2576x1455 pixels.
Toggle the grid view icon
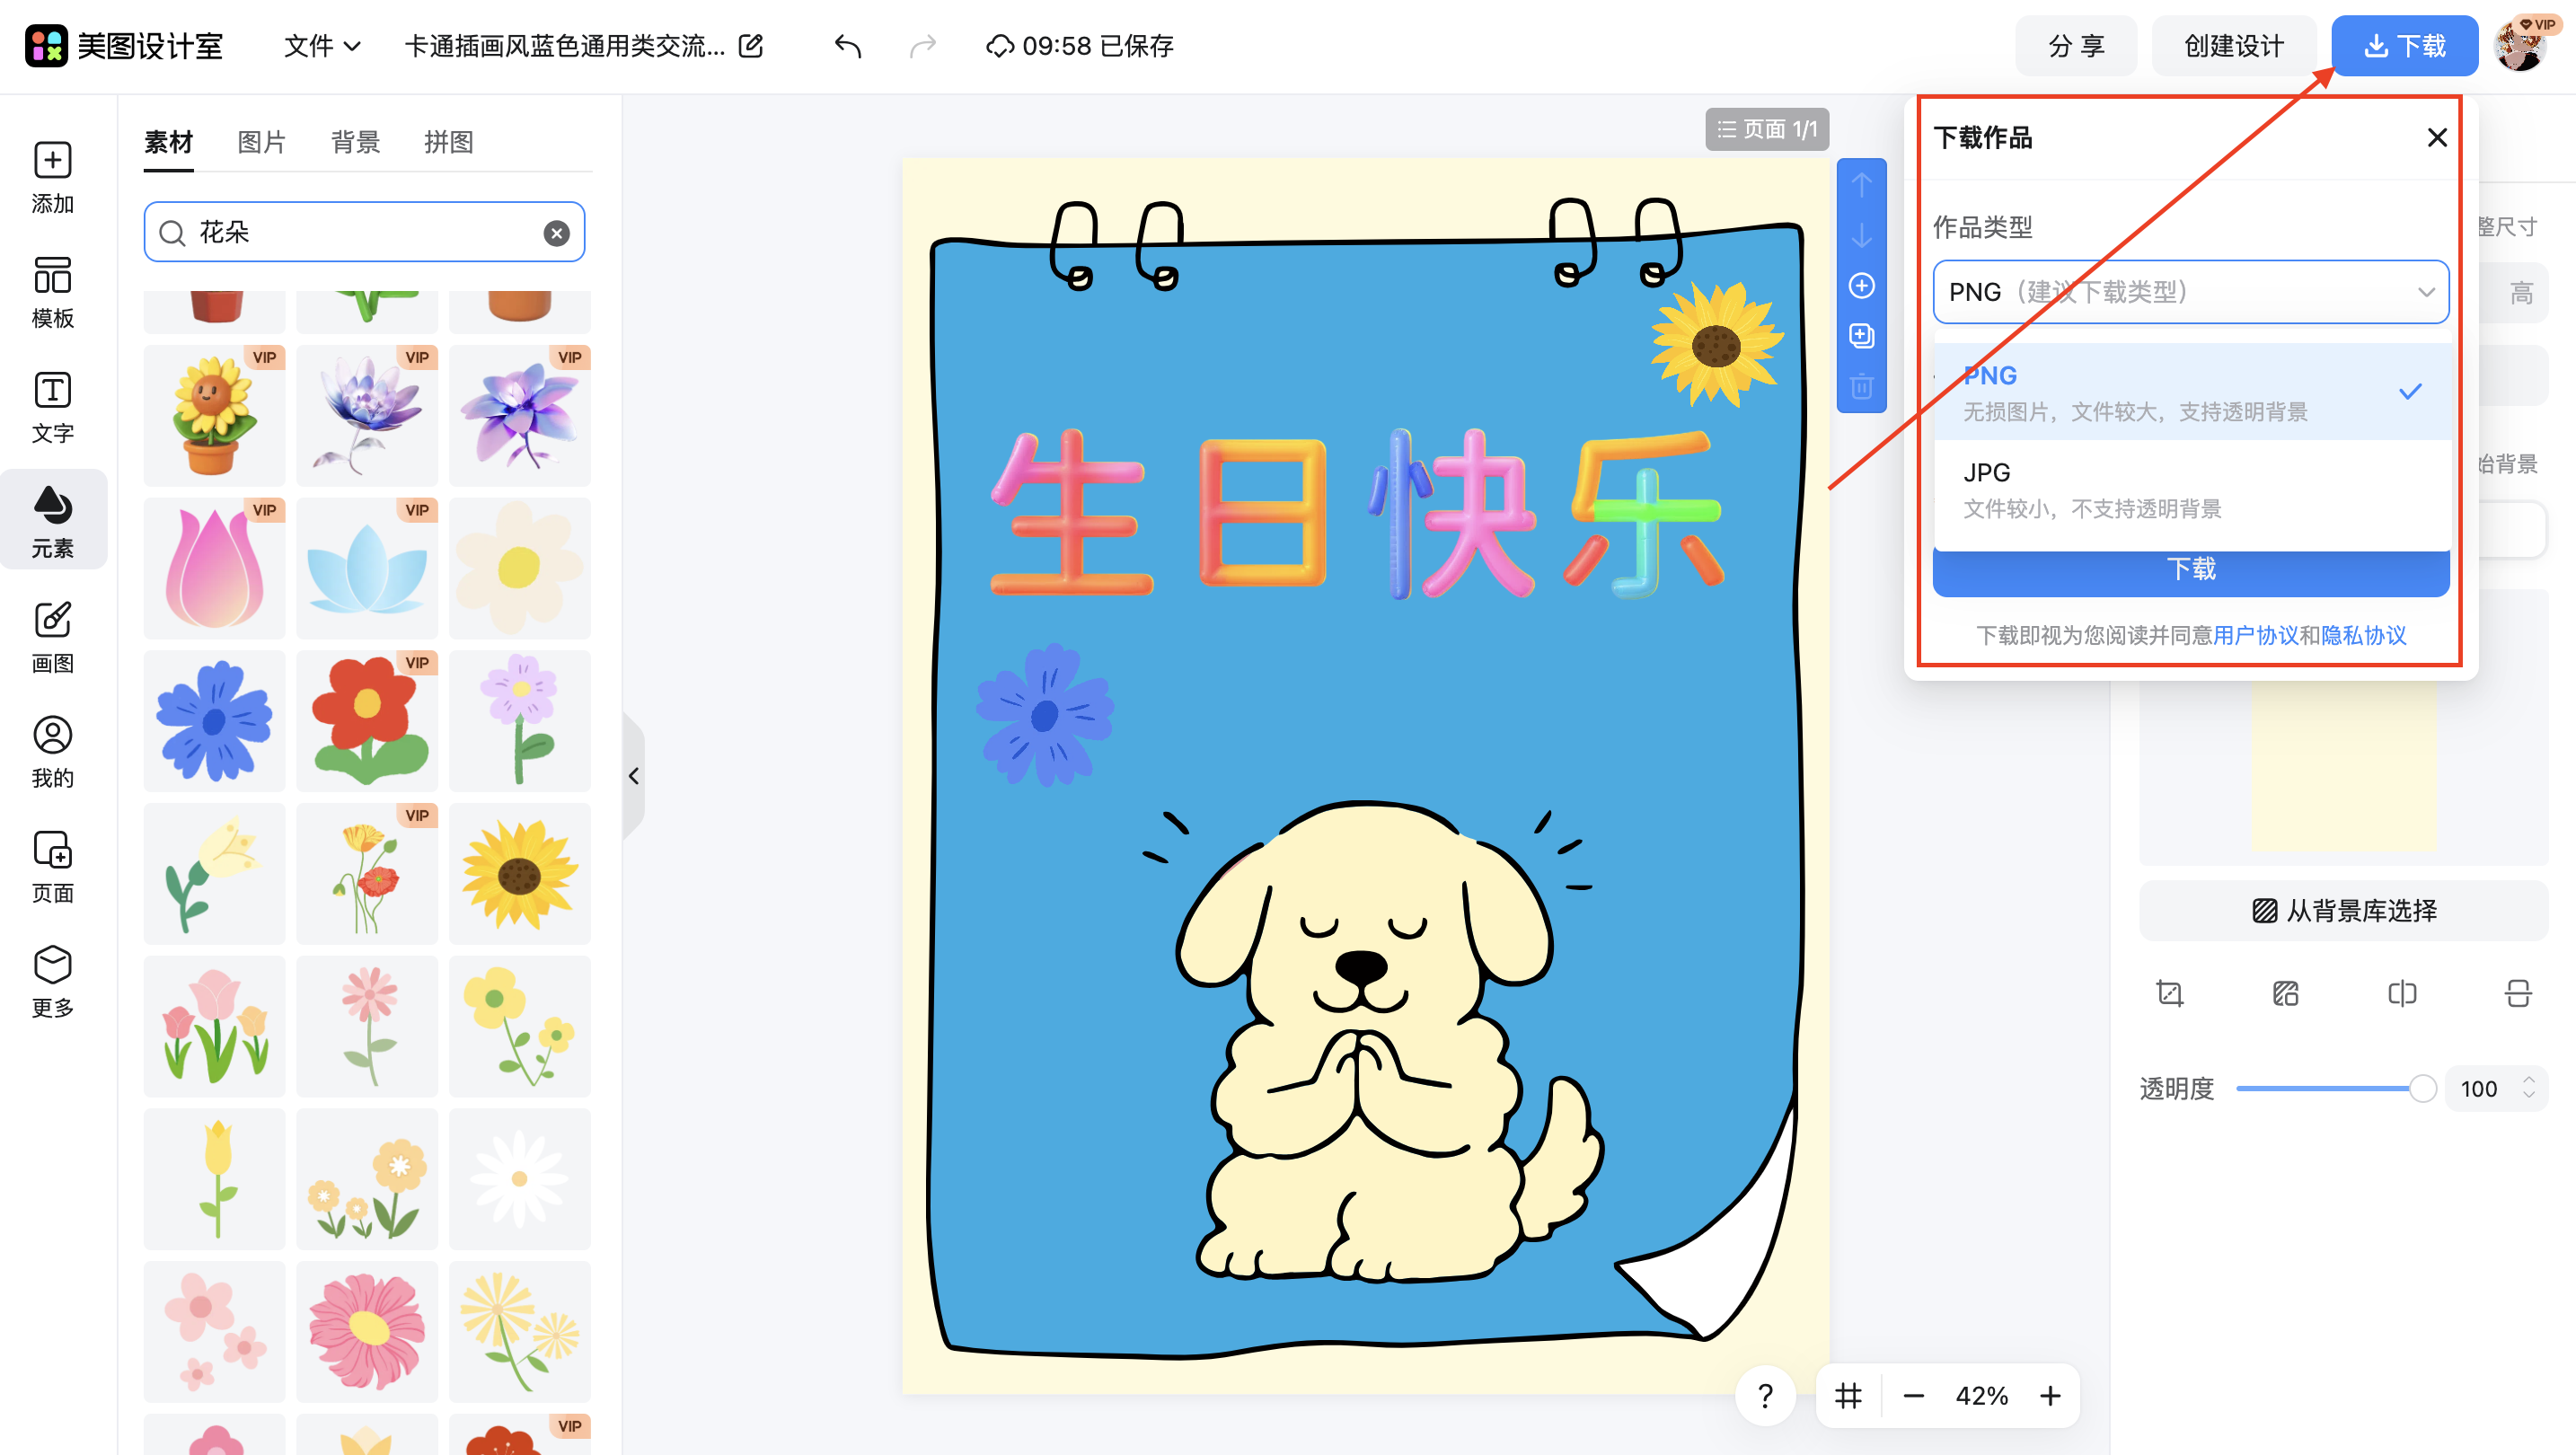pyautogui.click(x=1848, y=1395)
